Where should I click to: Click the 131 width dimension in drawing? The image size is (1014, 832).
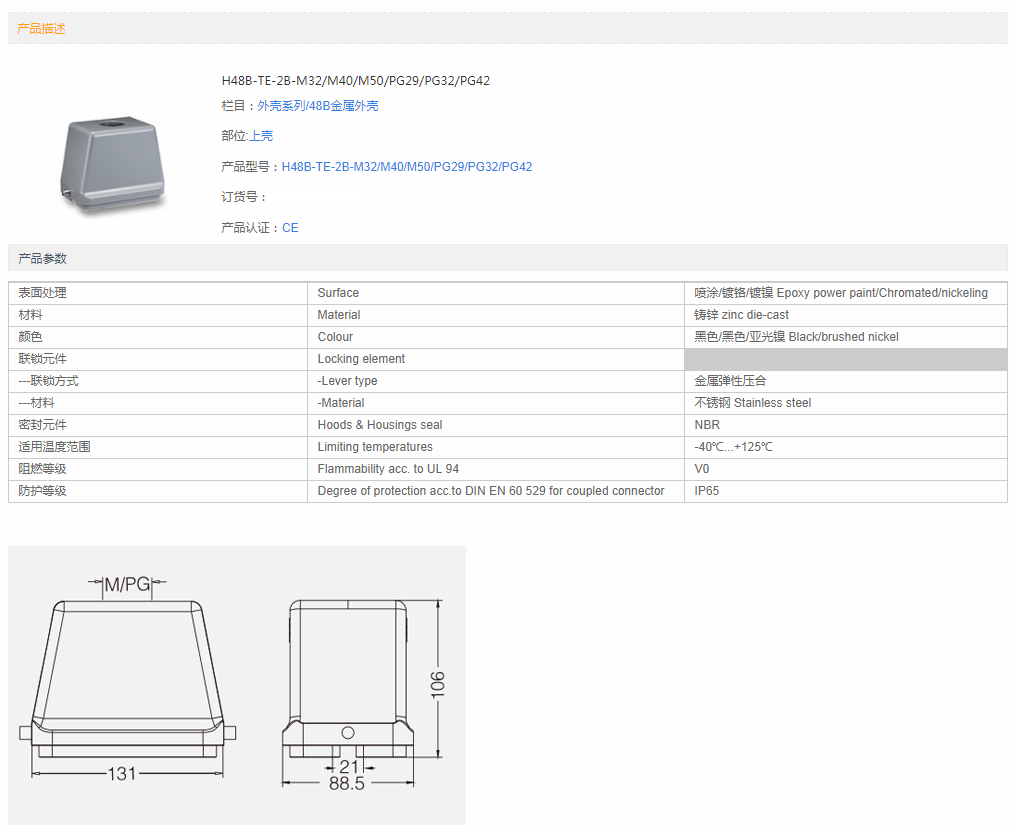point(122,773)
